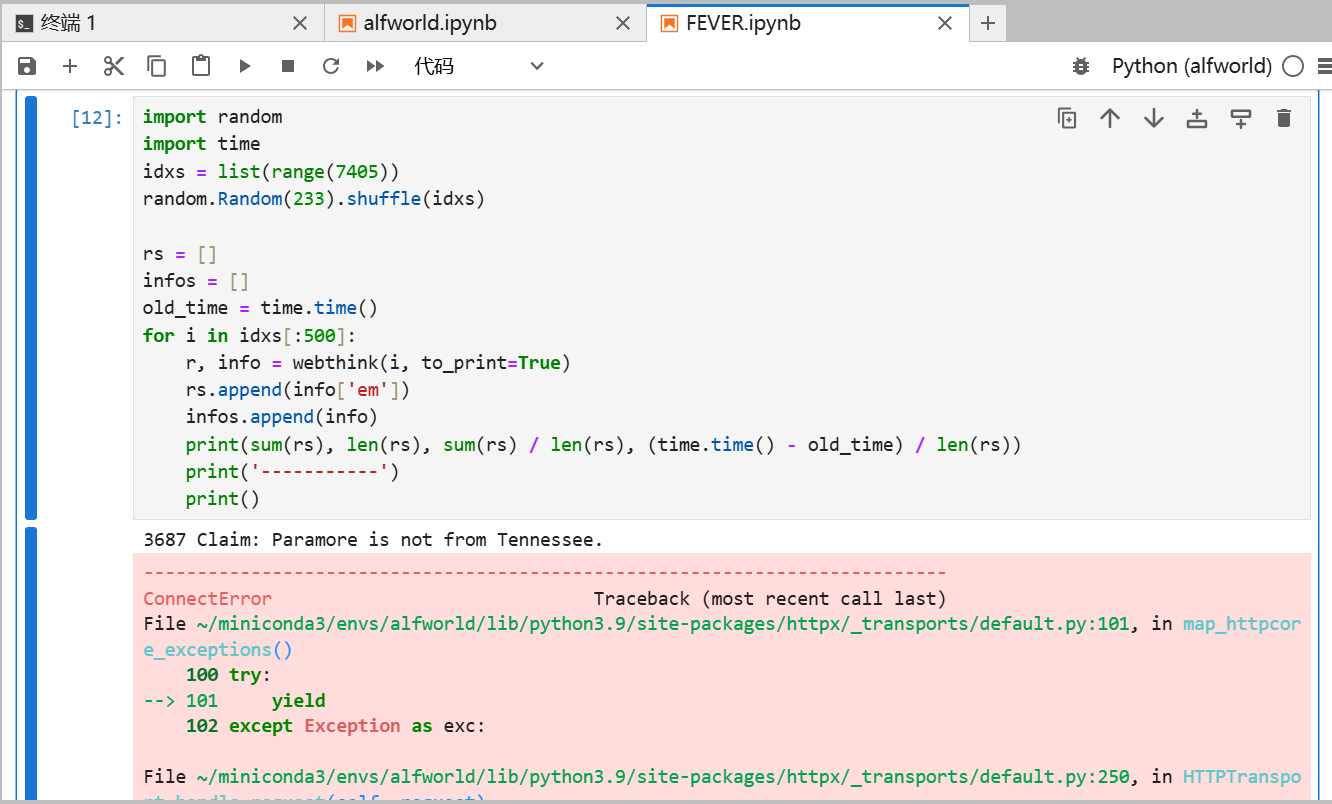Run the current cell
Screen dimensions: 1332x804
243,66
